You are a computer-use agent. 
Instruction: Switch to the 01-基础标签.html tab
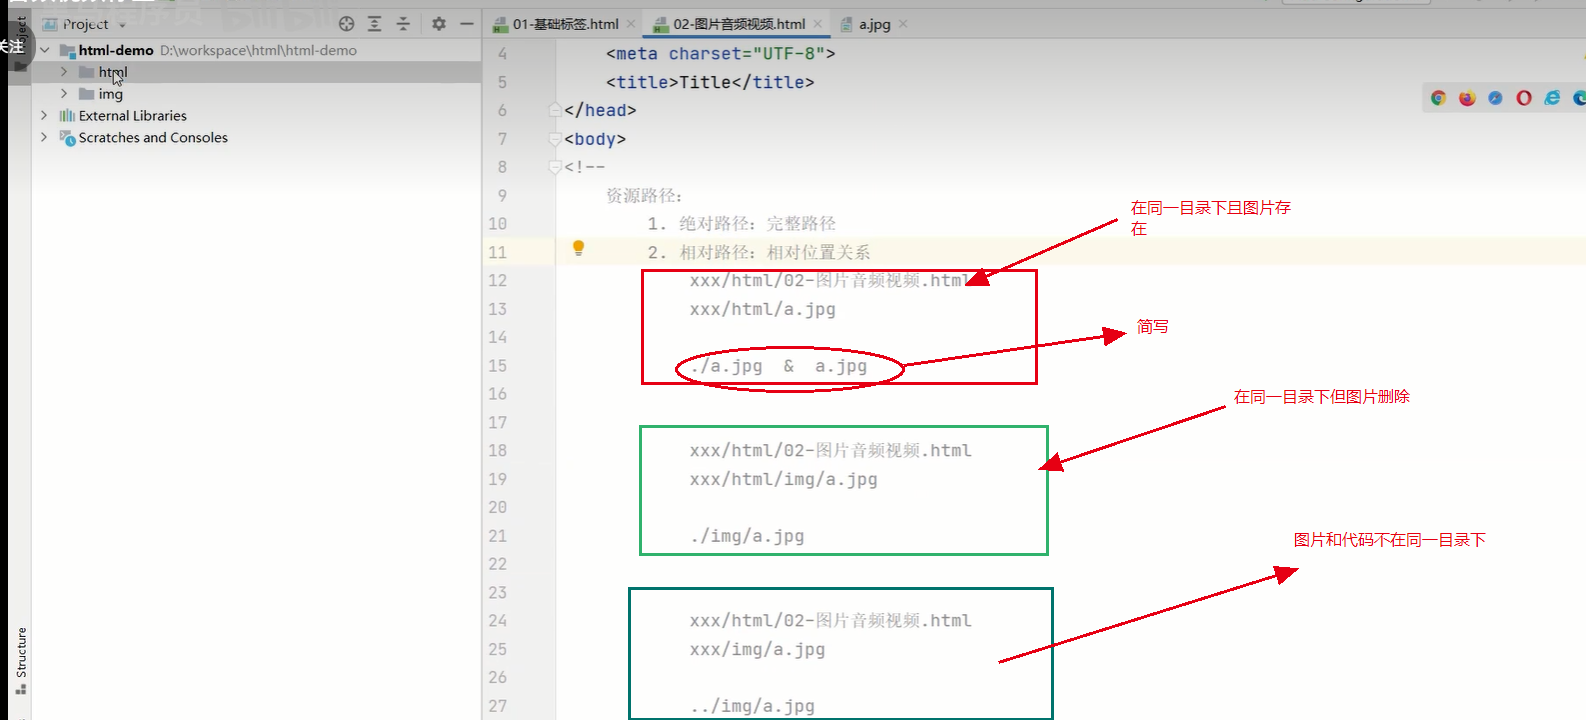pos(565,24)
